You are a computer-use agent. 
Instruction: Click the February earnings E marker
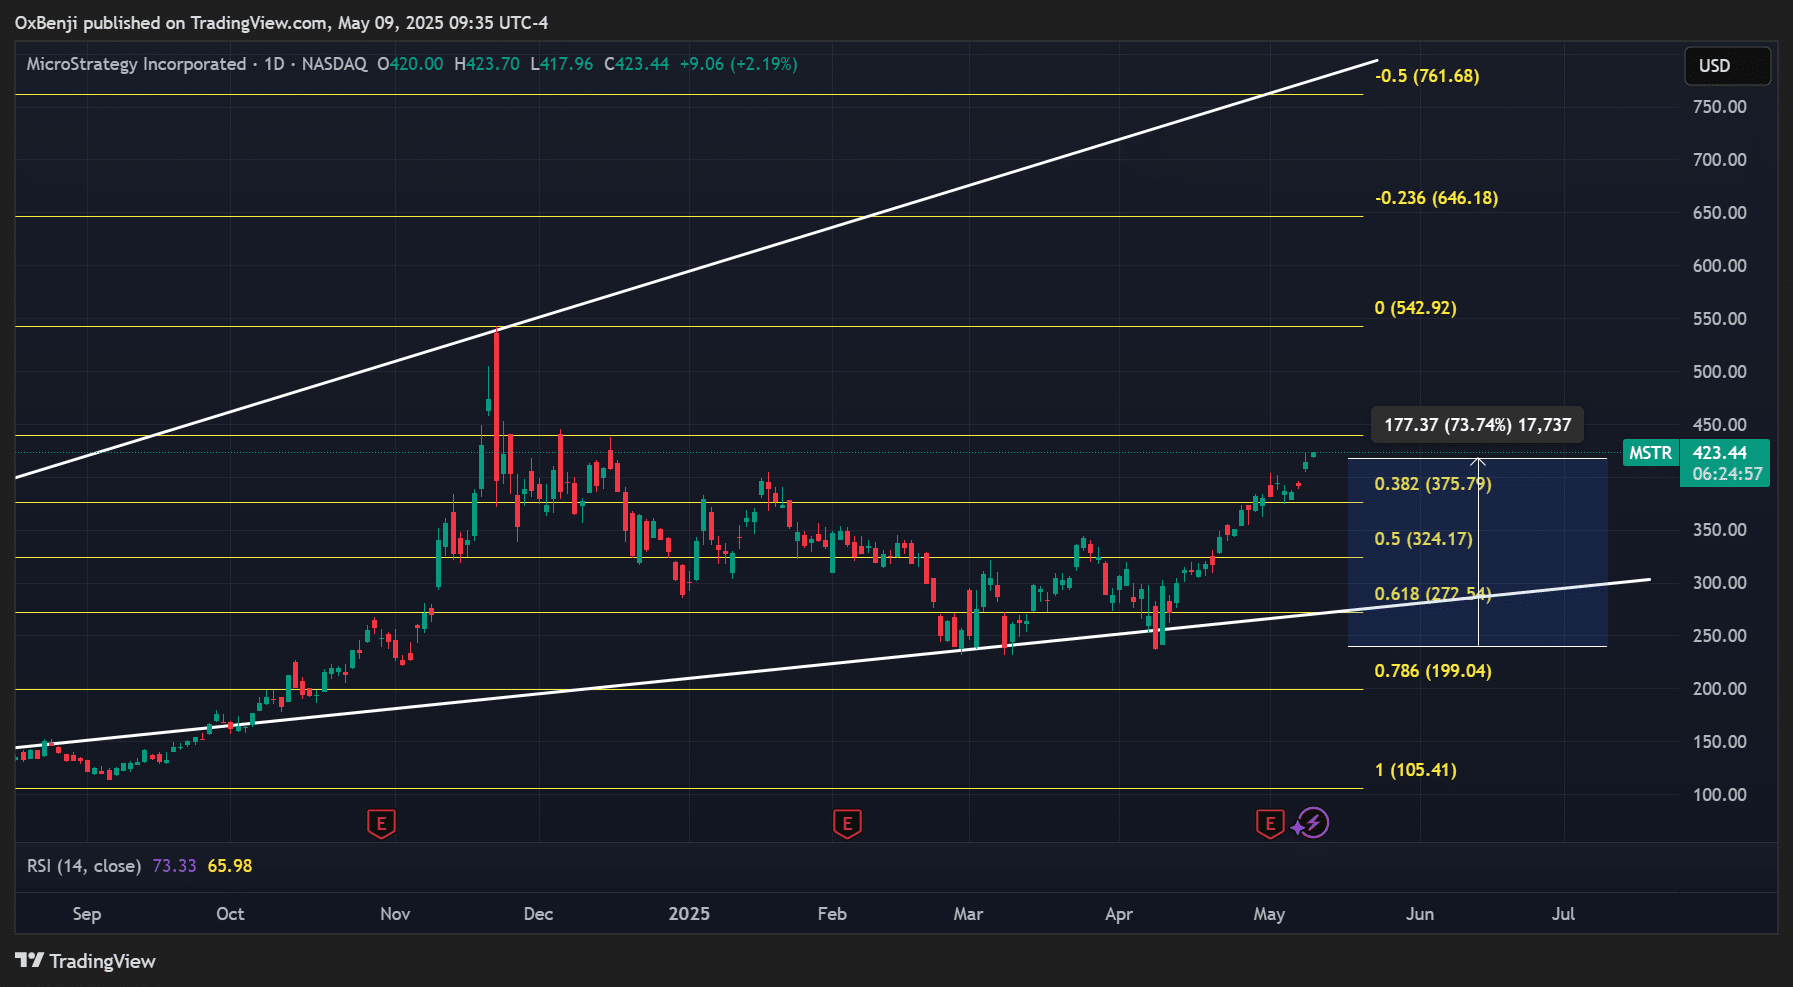847,824
